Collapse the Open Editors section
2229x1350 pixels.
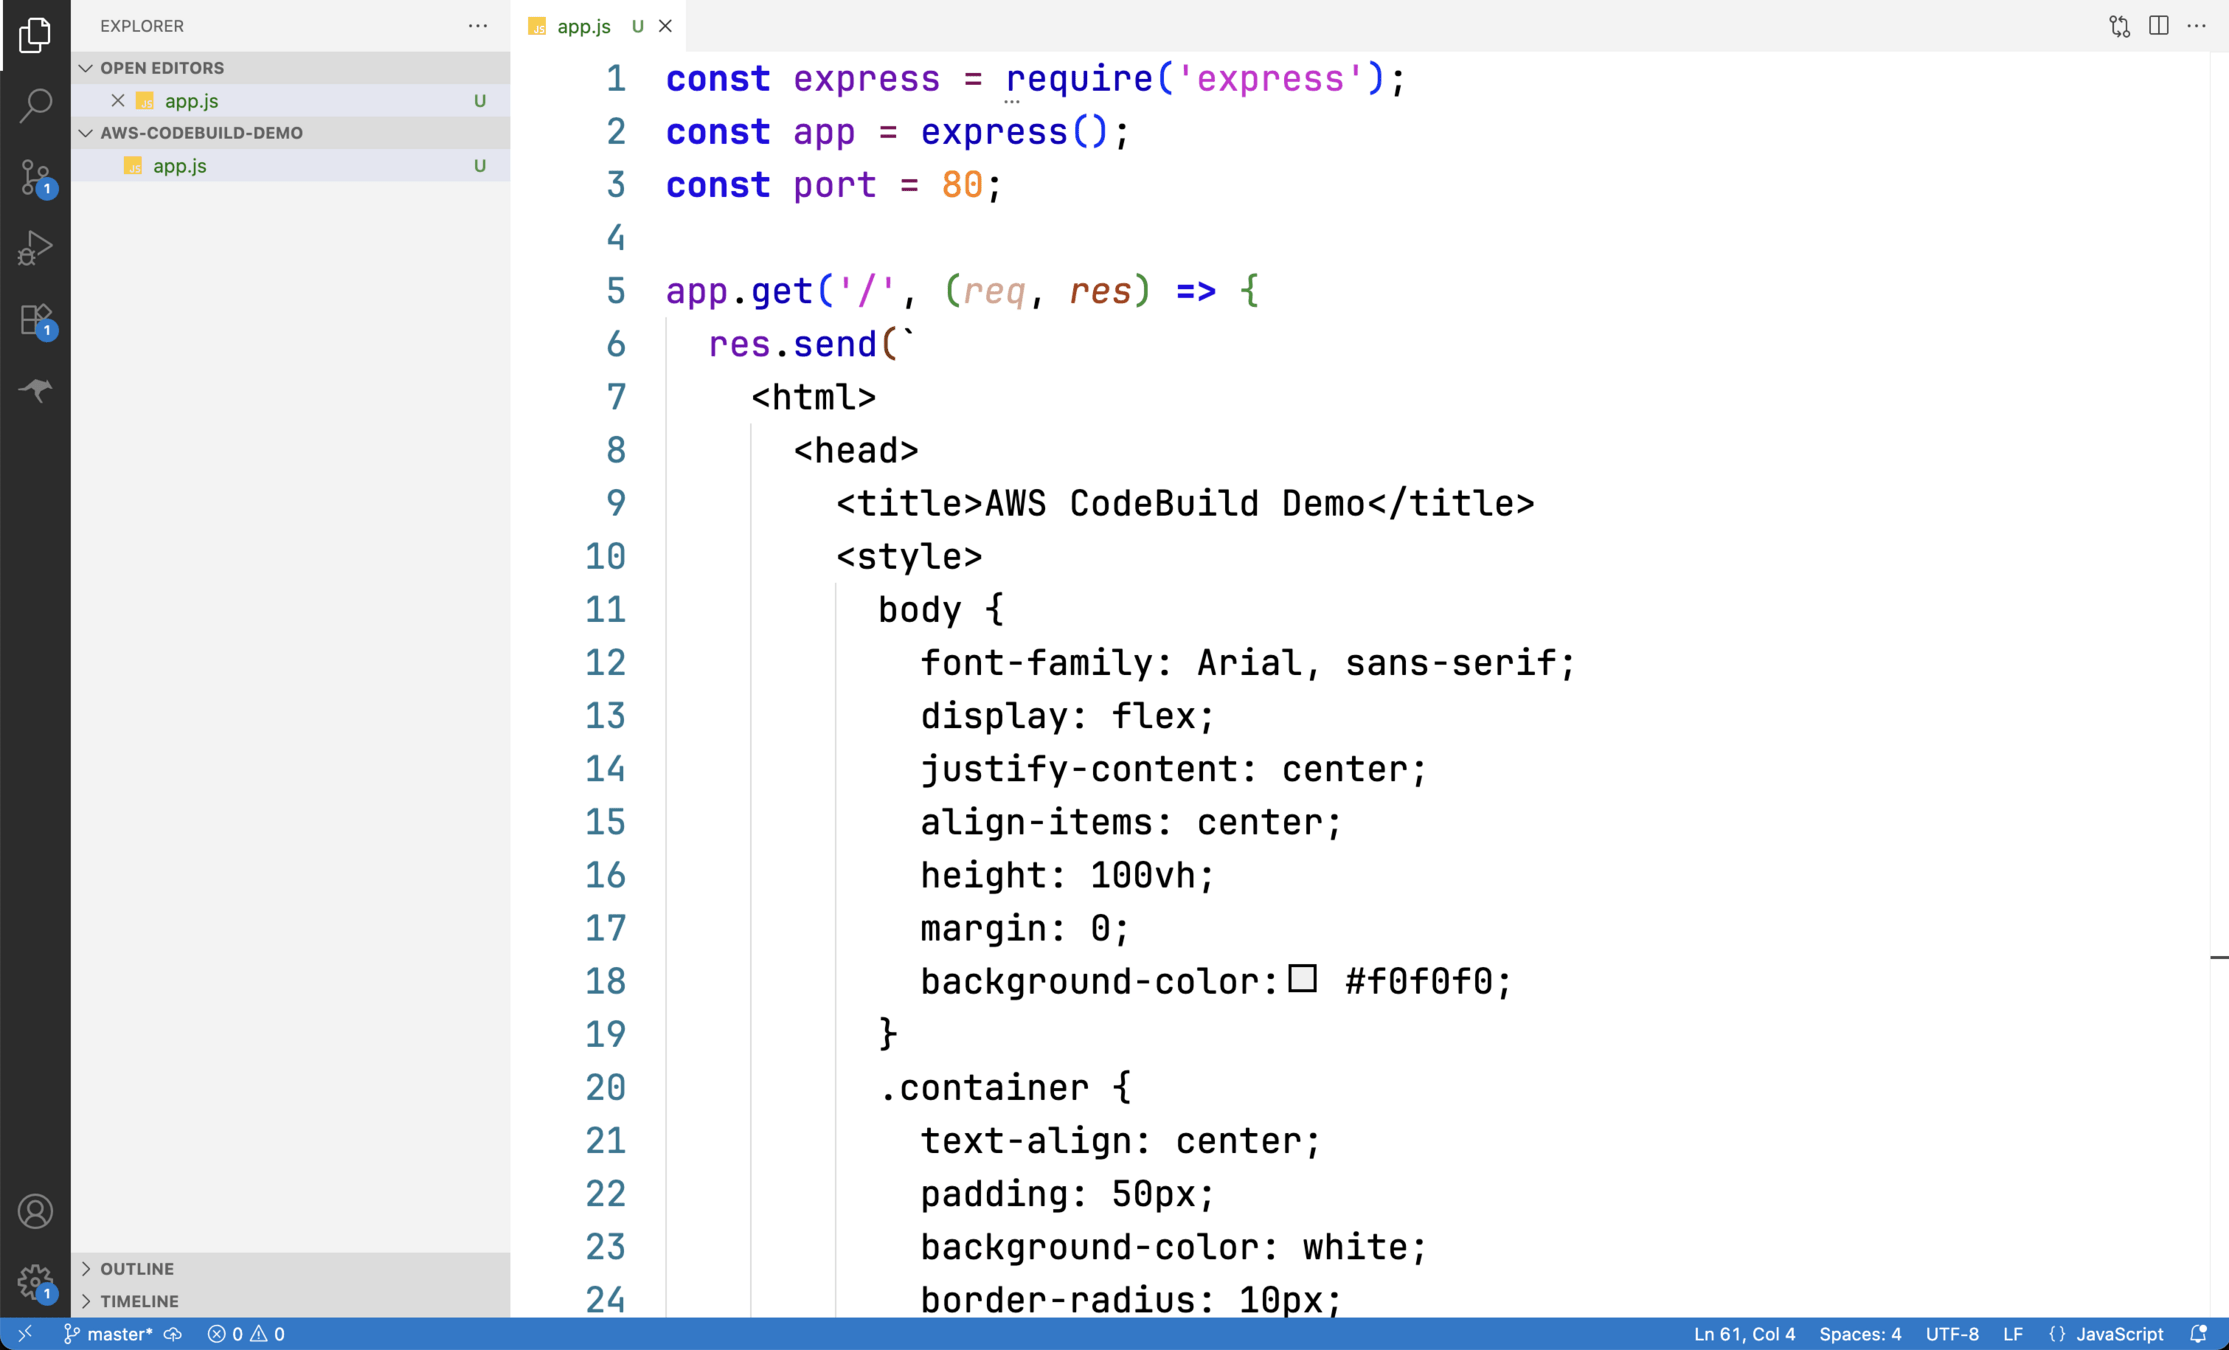(161, 68)
